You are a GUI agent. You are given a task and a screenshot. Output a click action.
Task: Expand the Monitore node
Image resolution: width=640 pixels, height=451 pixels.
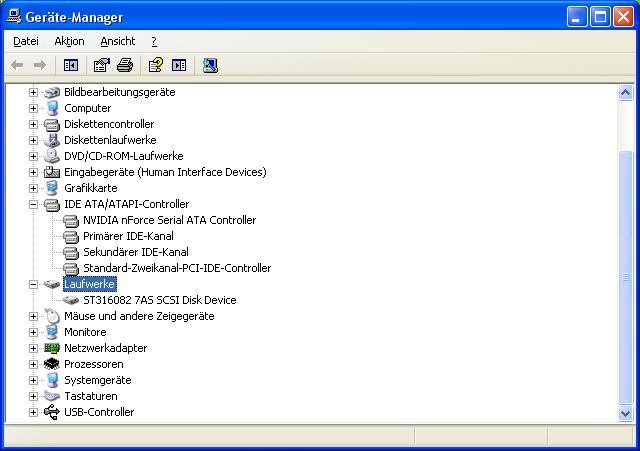tap(33, 333)
